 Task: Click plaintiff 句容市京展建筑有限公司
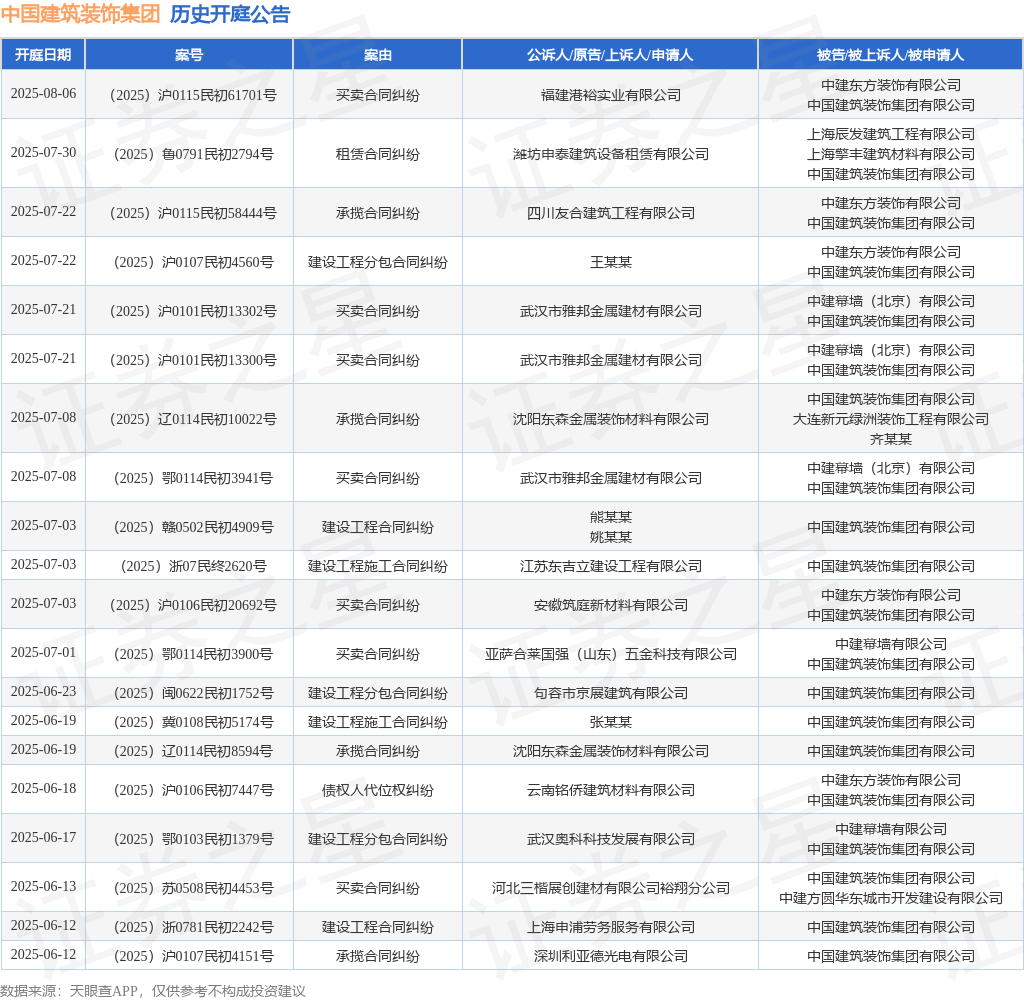tap(611, 693)
